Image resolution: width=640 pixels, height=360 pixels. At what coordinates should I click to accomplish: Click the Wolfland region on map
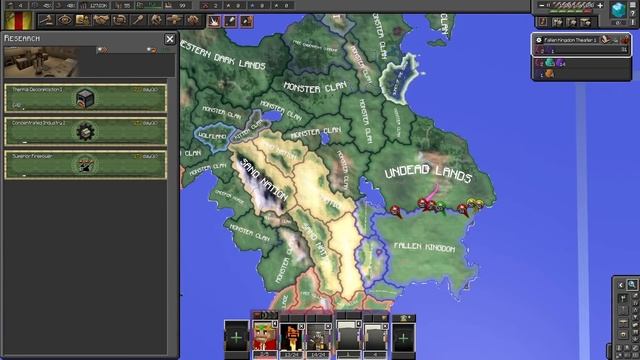212,136
